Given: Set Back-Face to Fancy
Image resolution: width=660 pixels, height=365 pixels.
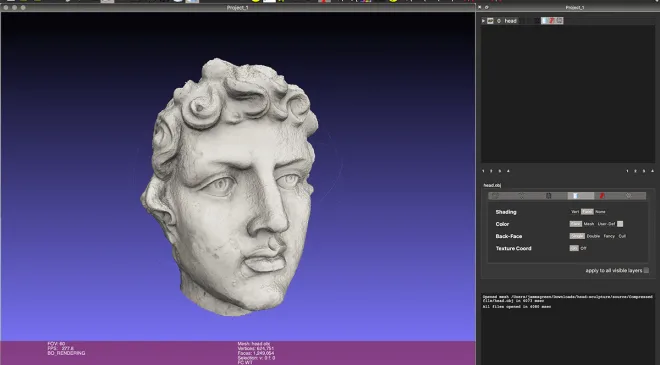Looking at the screenshot, I should [x=609, y=236].
